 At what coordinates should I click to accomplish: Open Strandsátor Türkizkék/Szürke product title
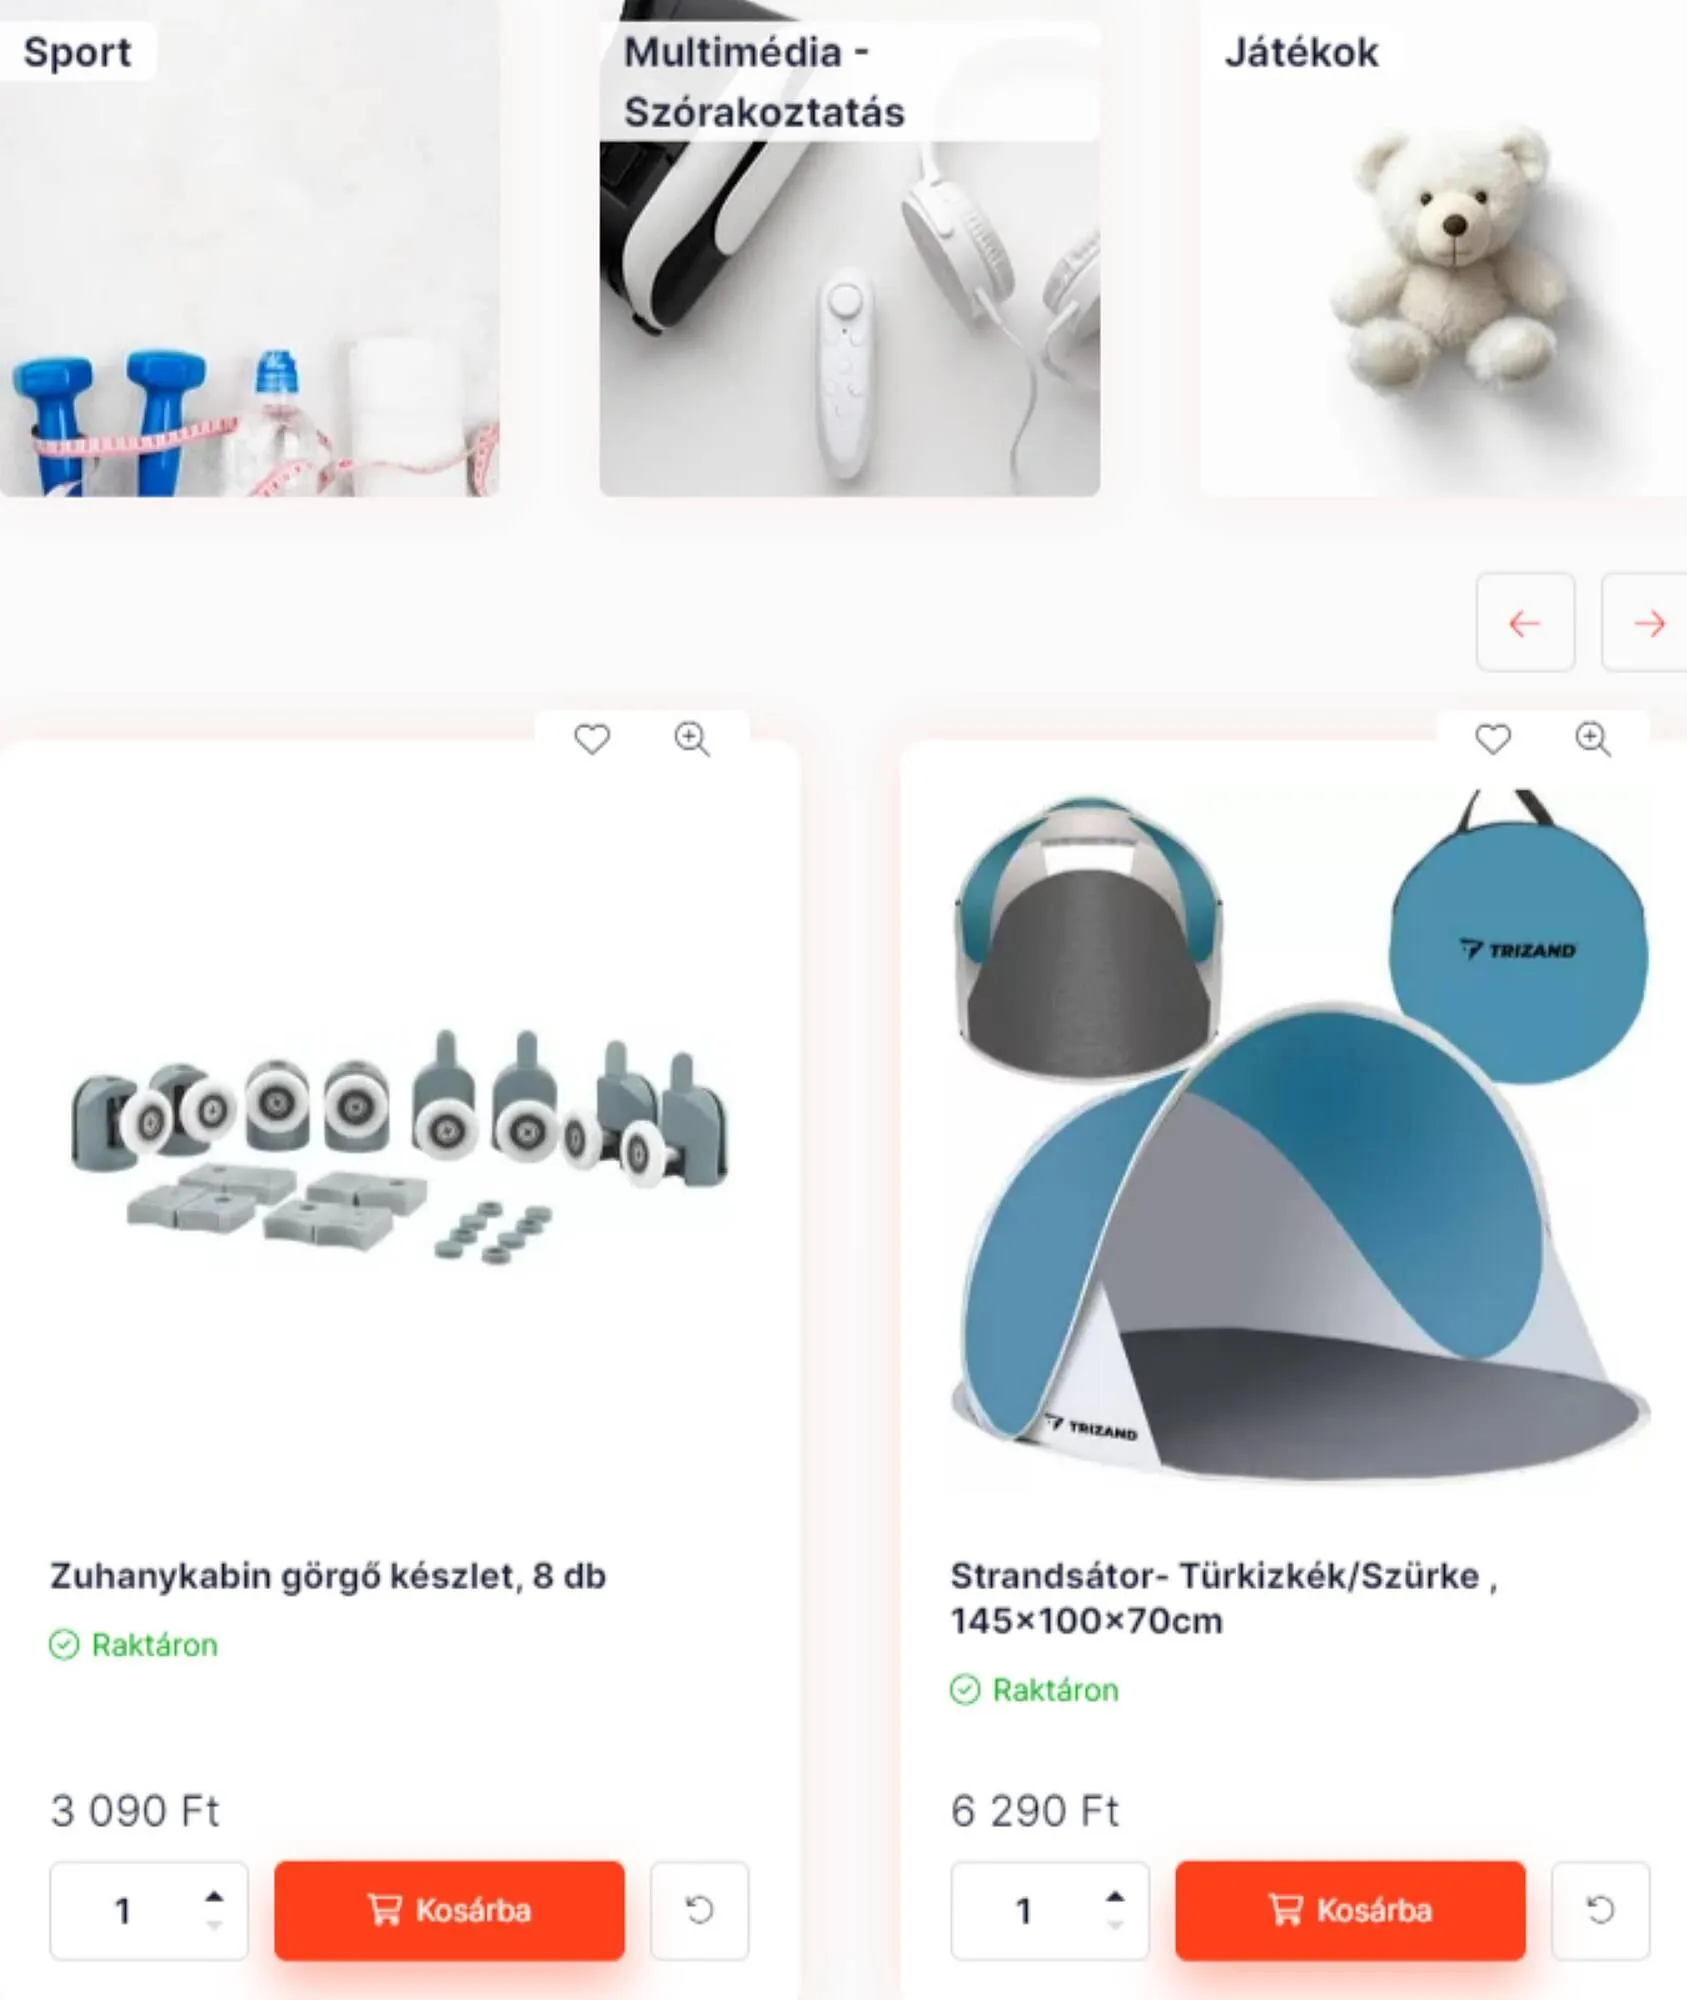1223,1598
